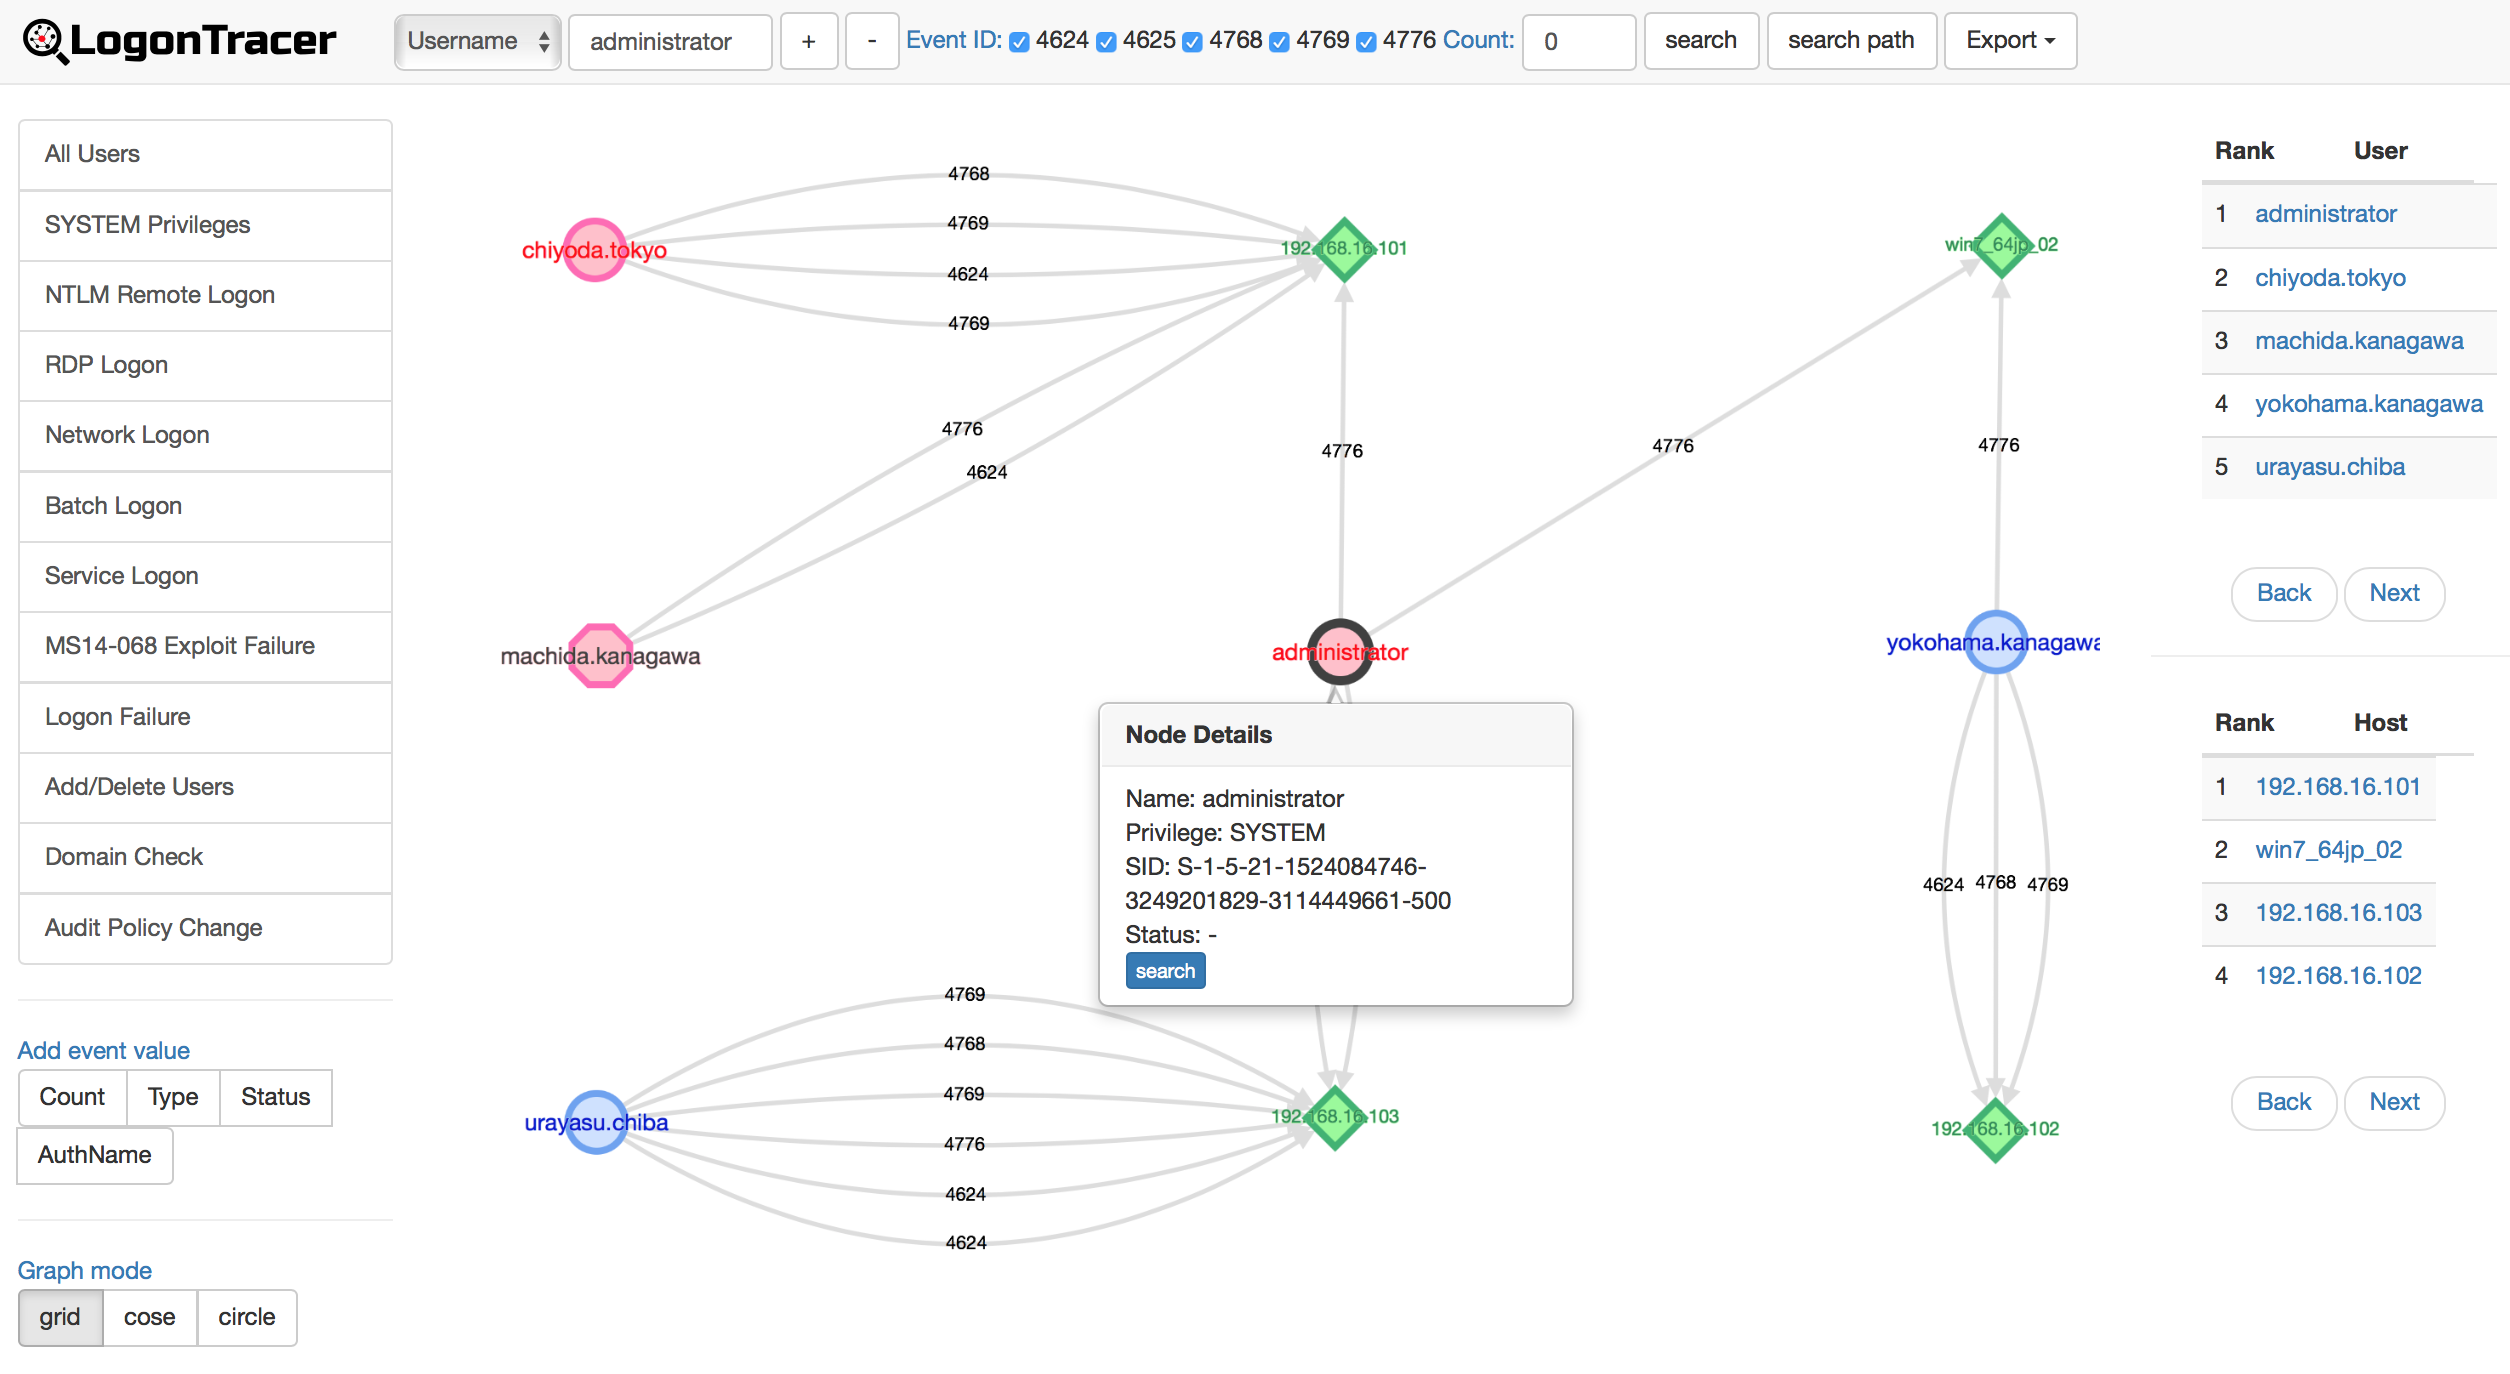Viewport: 2510px width, 1374px height.
Task: Click the urayasu.chiba blue node
Action: [x=596, y=1122]
